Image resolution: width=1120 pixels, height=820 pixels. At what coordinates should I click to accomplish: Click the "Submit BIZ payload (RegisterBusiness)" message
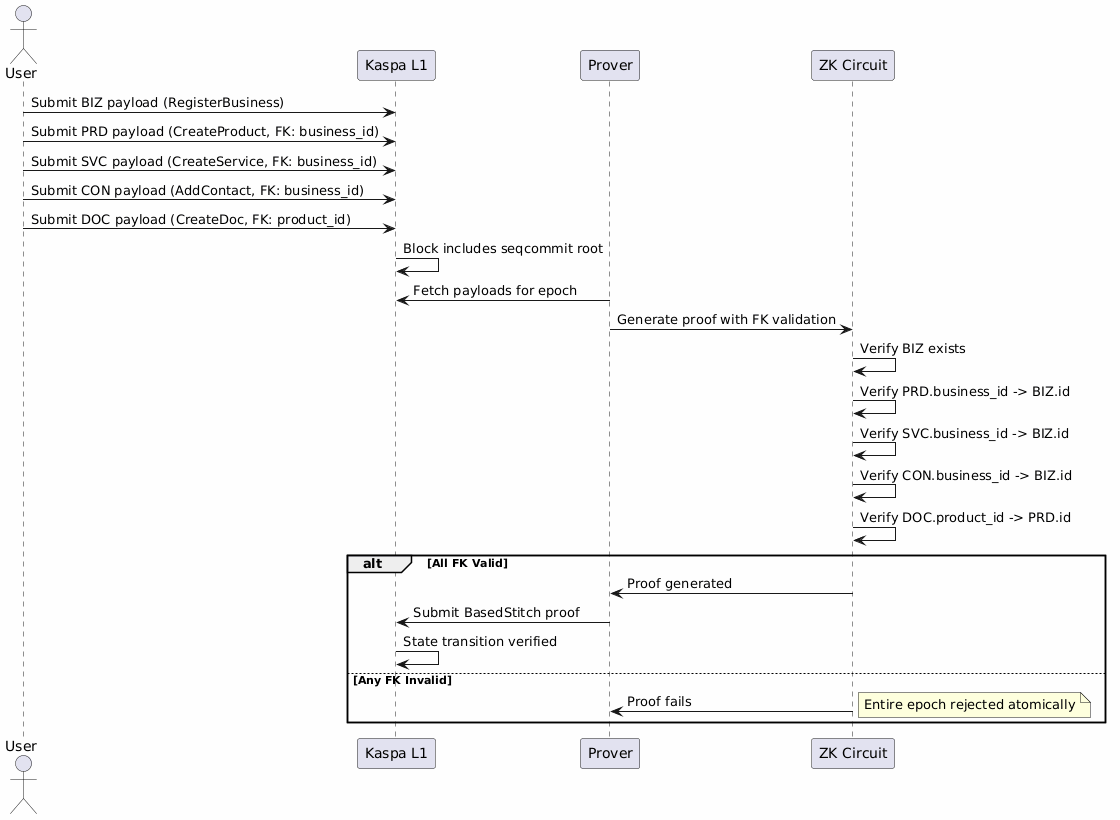coord(157,103)
